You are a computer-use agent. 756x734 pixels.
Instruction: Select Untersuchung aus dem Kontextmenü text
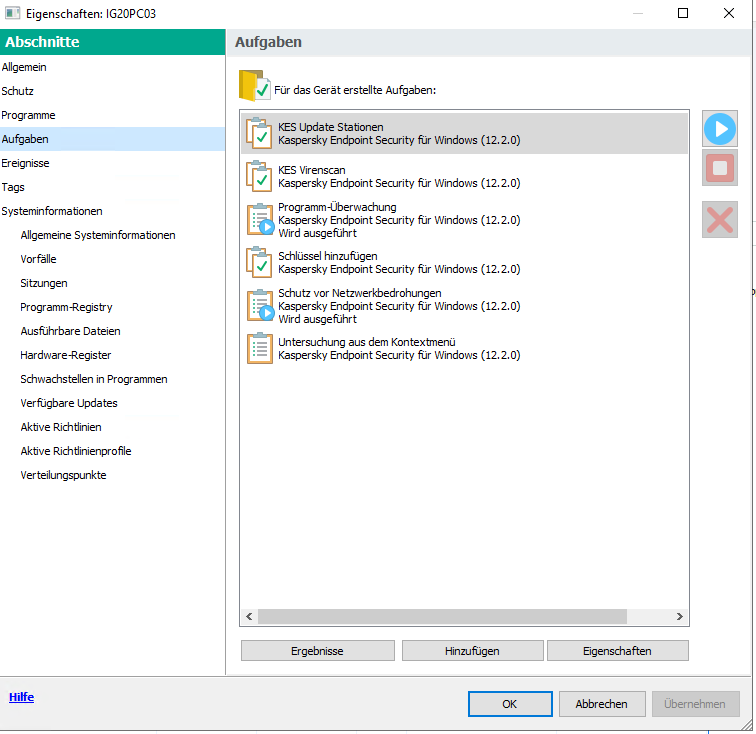(366, 342)
